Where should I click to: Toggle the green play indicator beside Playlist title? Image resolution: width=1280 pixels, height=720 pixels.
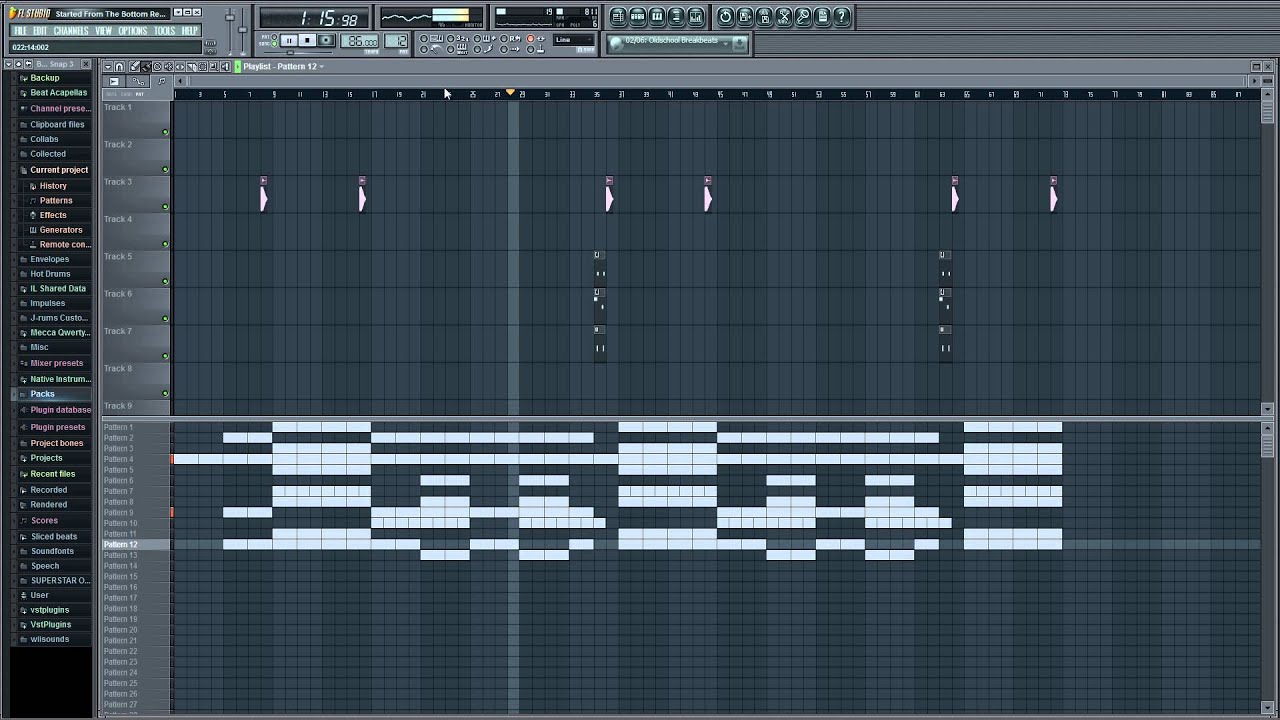coord(238,67)
